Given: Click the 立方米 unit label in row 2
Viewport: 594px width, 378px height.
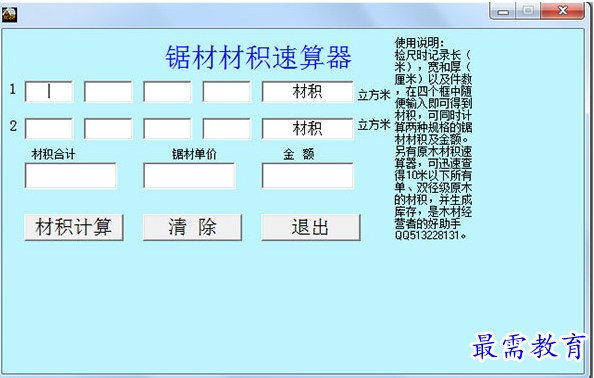Looking at the screenshot, I should pos(374,124).
